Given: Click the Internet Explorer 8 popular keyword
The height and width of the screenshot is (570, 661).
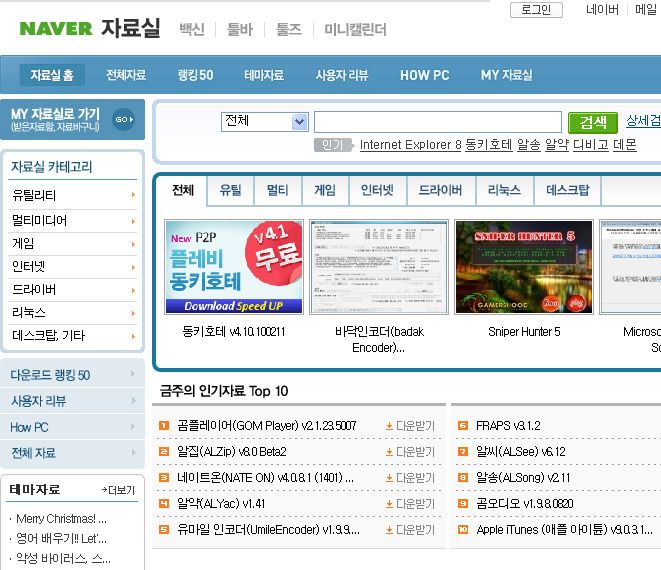Looking at the screenshot, I should (x=411, y=145).
